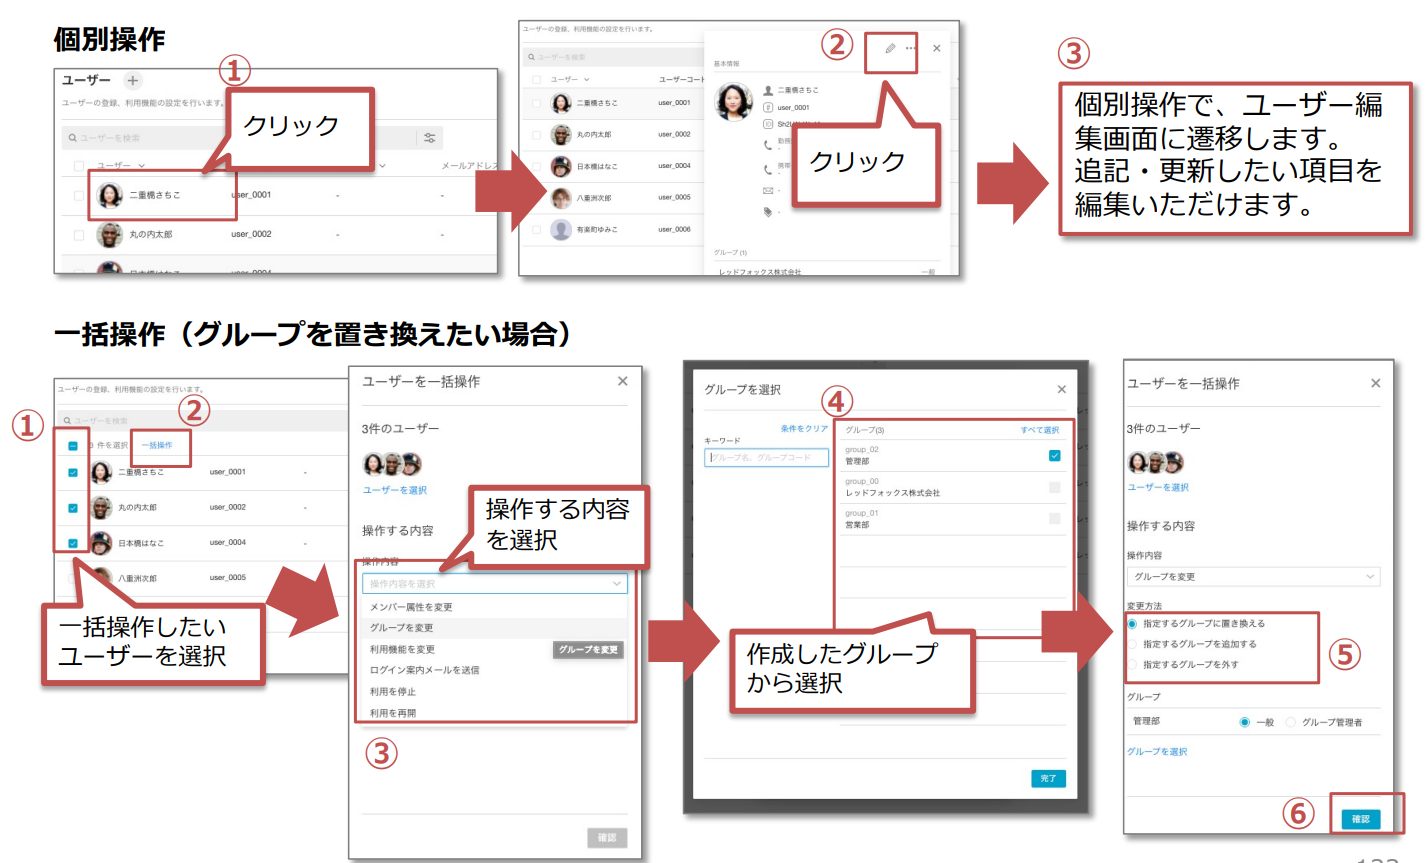
Task: Tick the header checkbox beside ユーザー under ユーザー heading
Action: coord(79,165)
